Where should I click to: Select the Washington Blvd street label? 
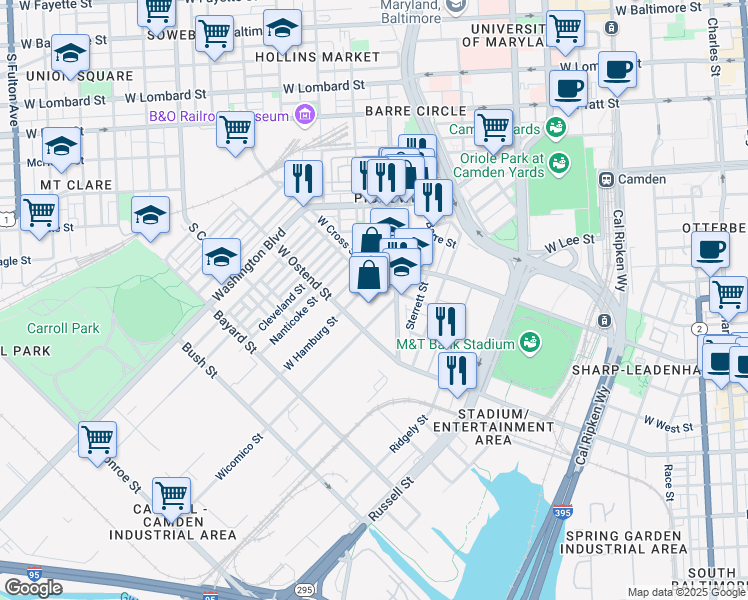tap(249, 265)
